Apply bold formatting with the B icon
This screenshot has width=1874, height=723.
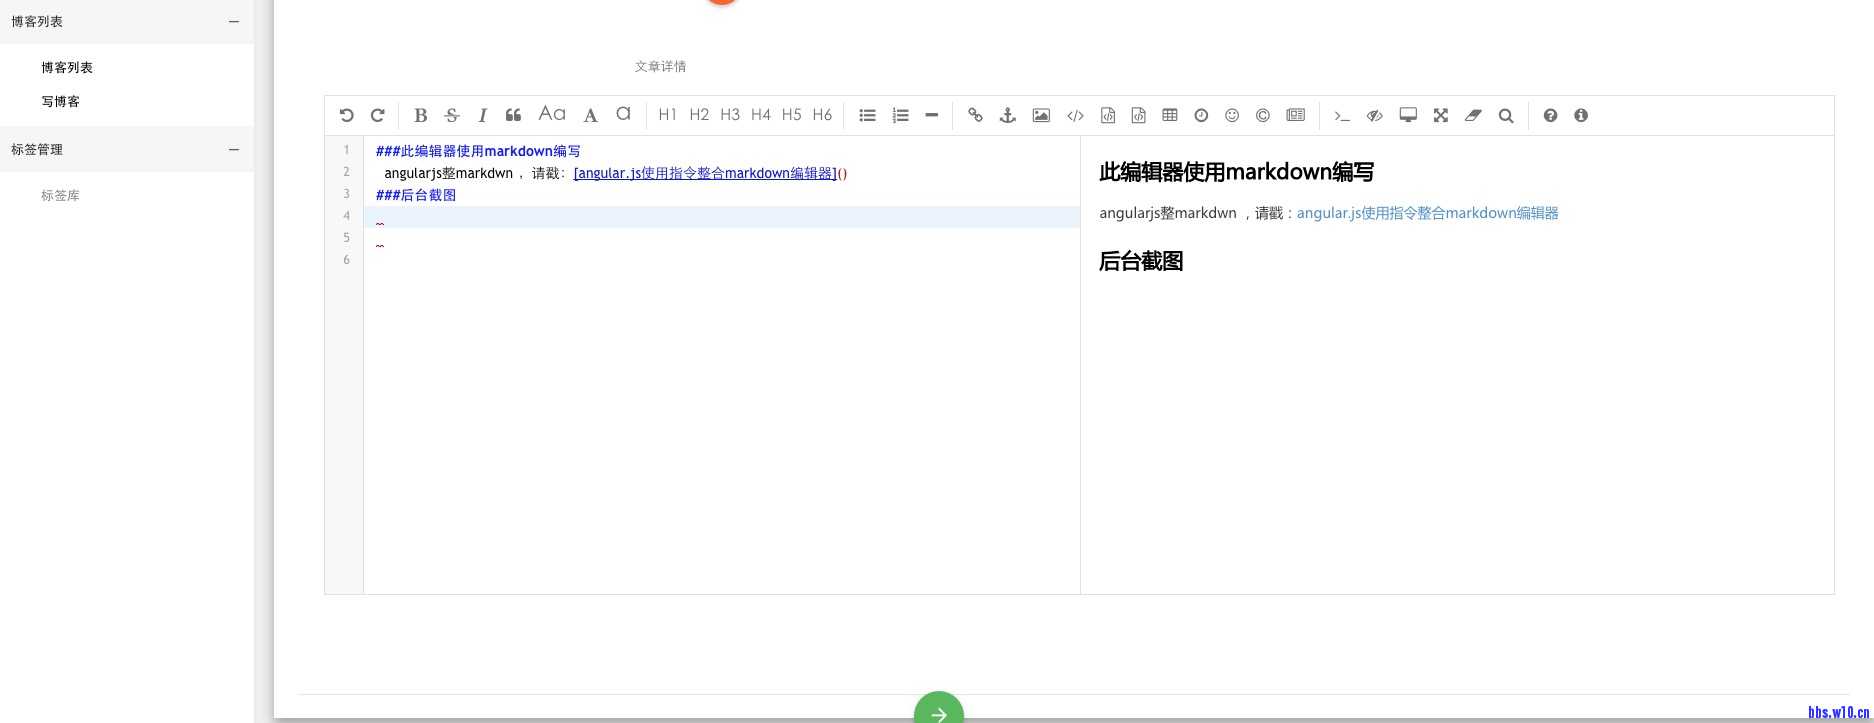[420, 115]
